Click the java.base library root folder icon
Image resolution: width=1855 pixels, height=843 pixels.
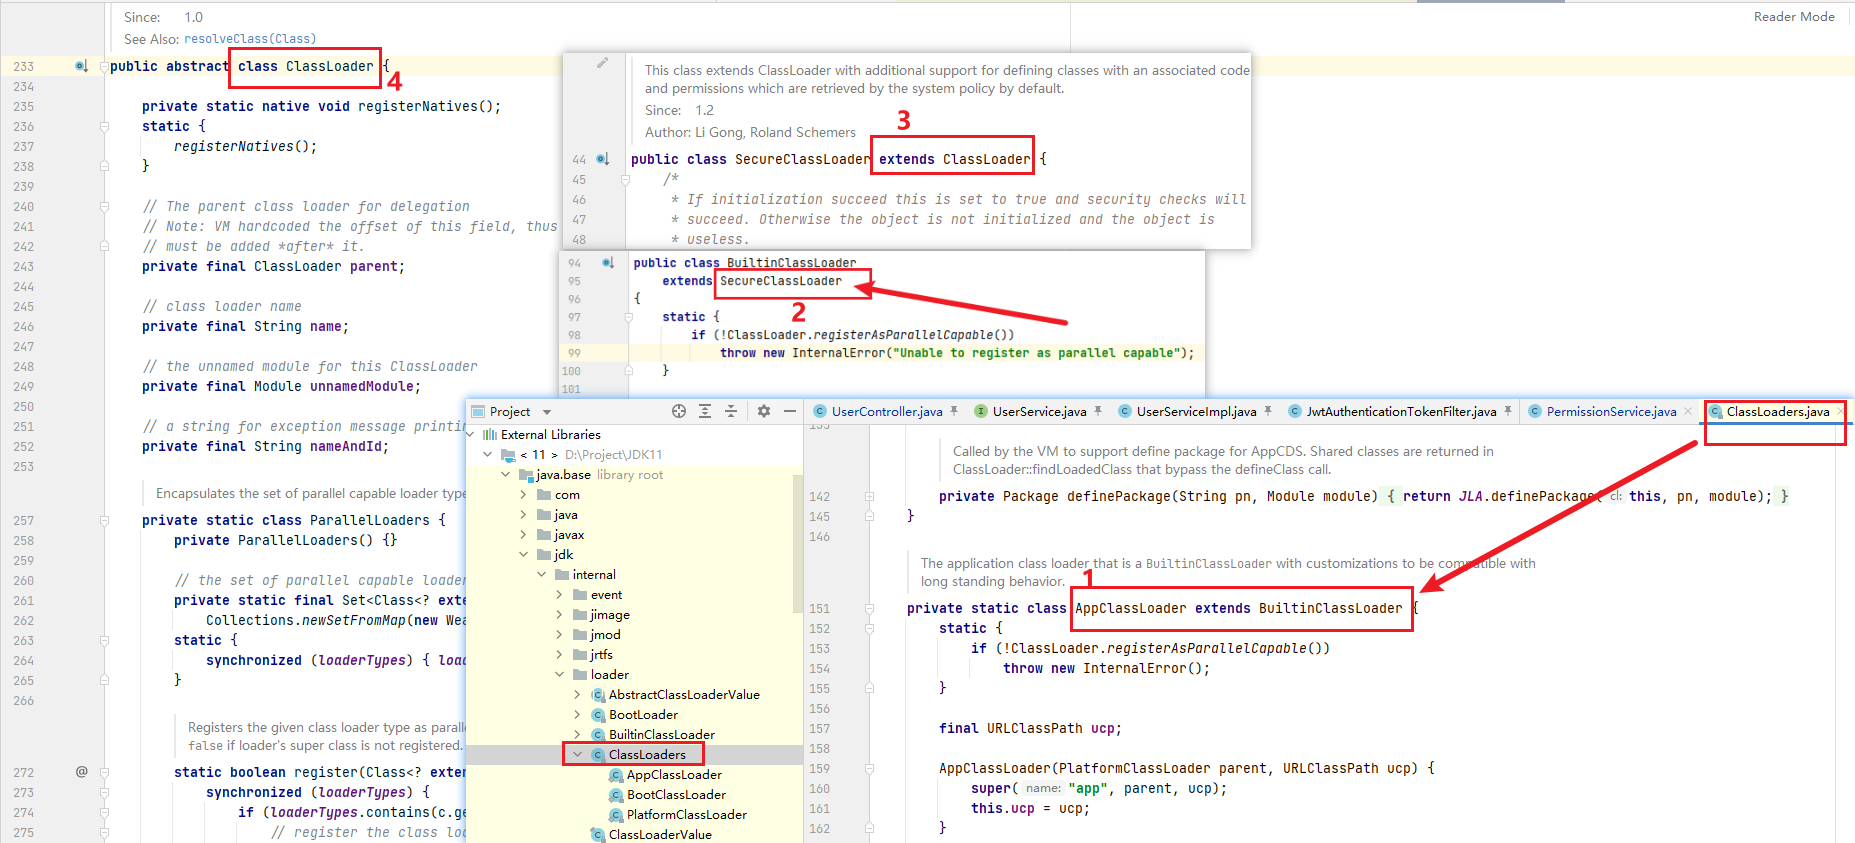[x=526, y=475]
